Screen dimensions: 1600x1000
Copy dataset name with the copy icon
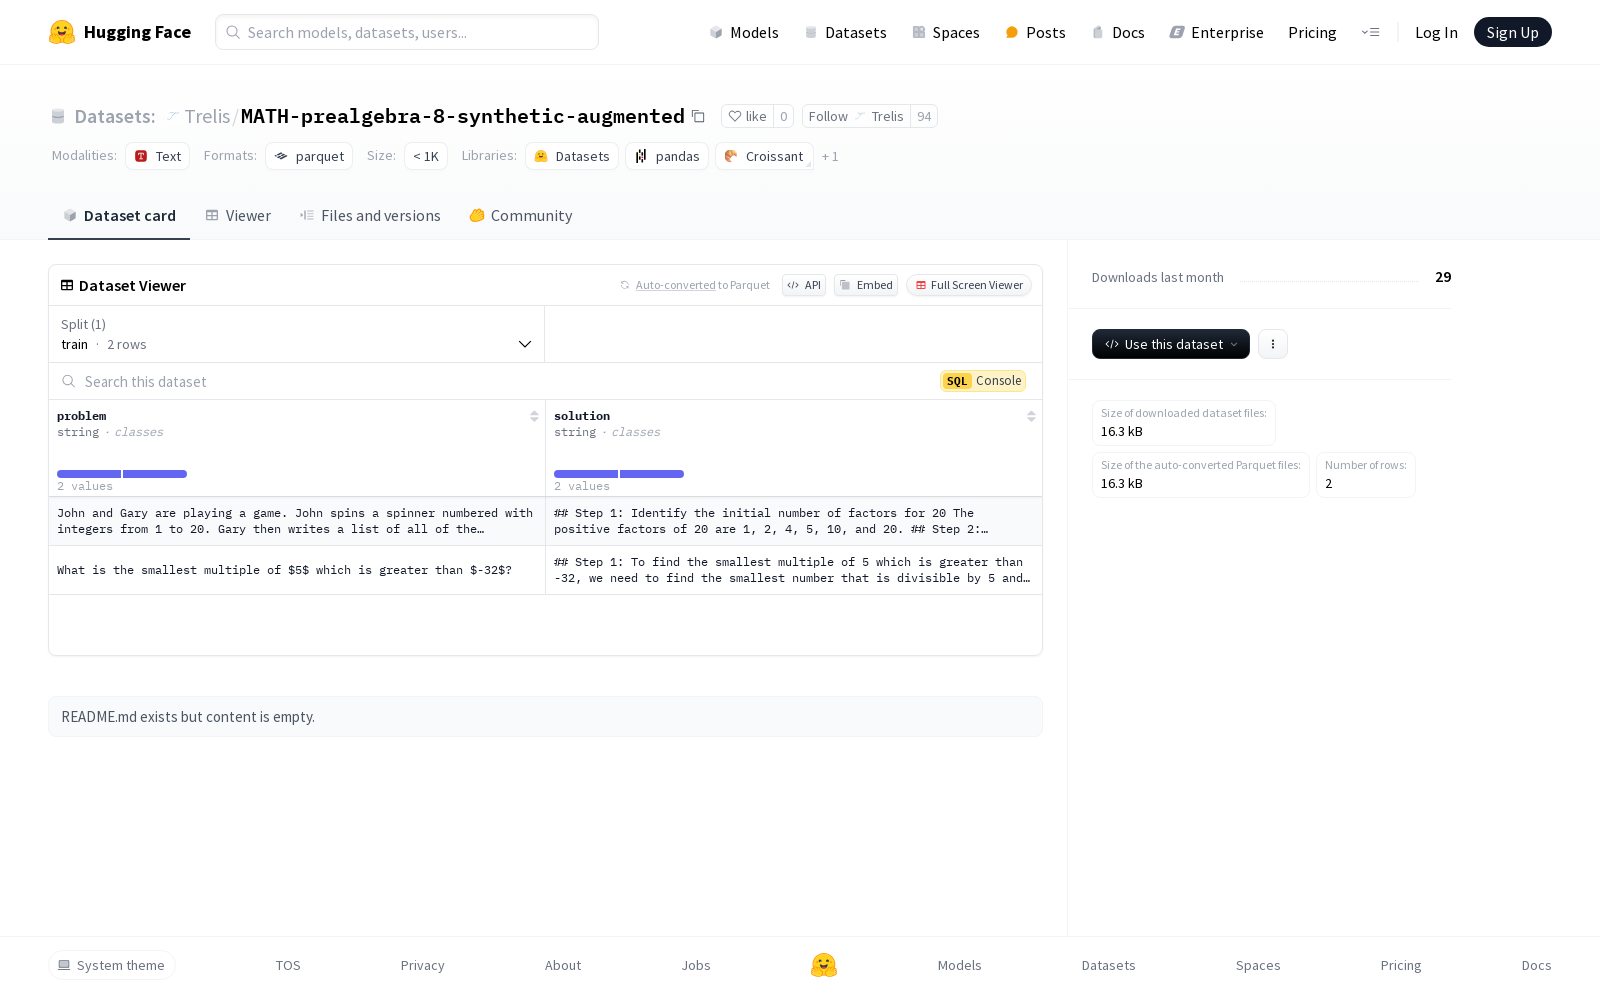click(698, 116)
